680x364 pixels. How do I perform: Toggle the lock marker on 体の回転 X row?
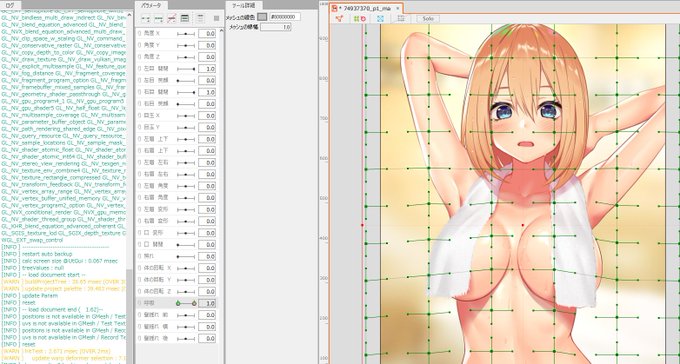click(x=139, y=268)
